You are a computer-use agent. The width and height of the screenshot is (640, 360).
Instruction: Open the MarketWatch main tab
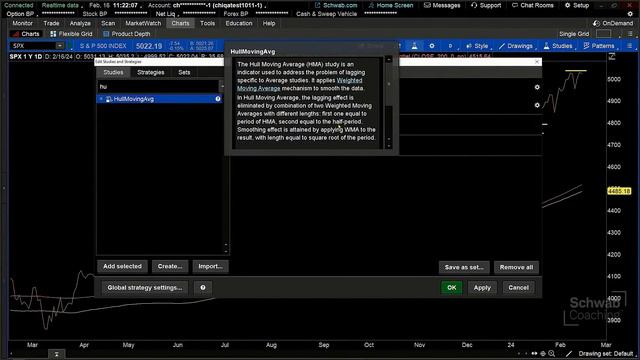point(143,23)
